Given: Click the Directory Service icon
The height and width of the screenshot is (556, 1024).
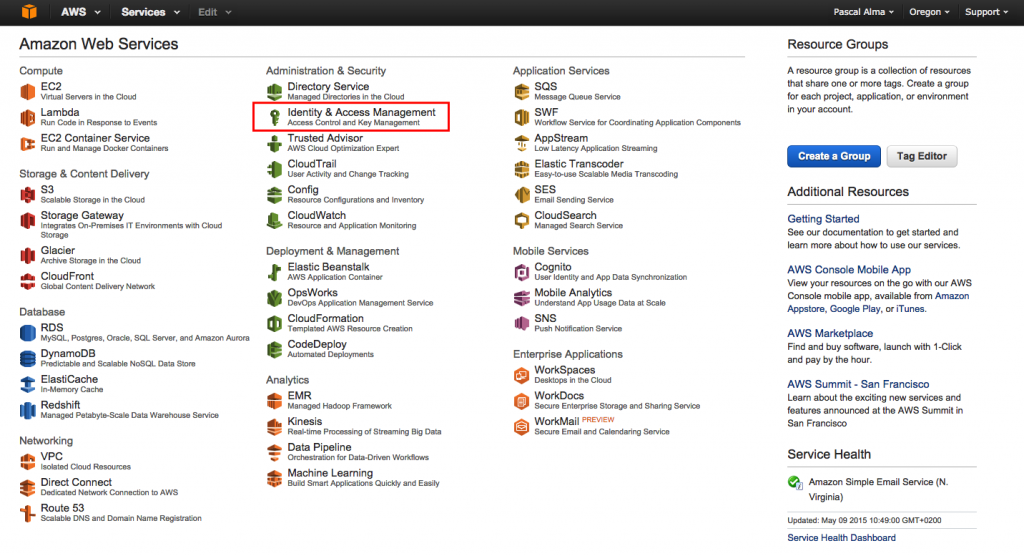Looking at the screenshot, I should (x=274, y=91).
